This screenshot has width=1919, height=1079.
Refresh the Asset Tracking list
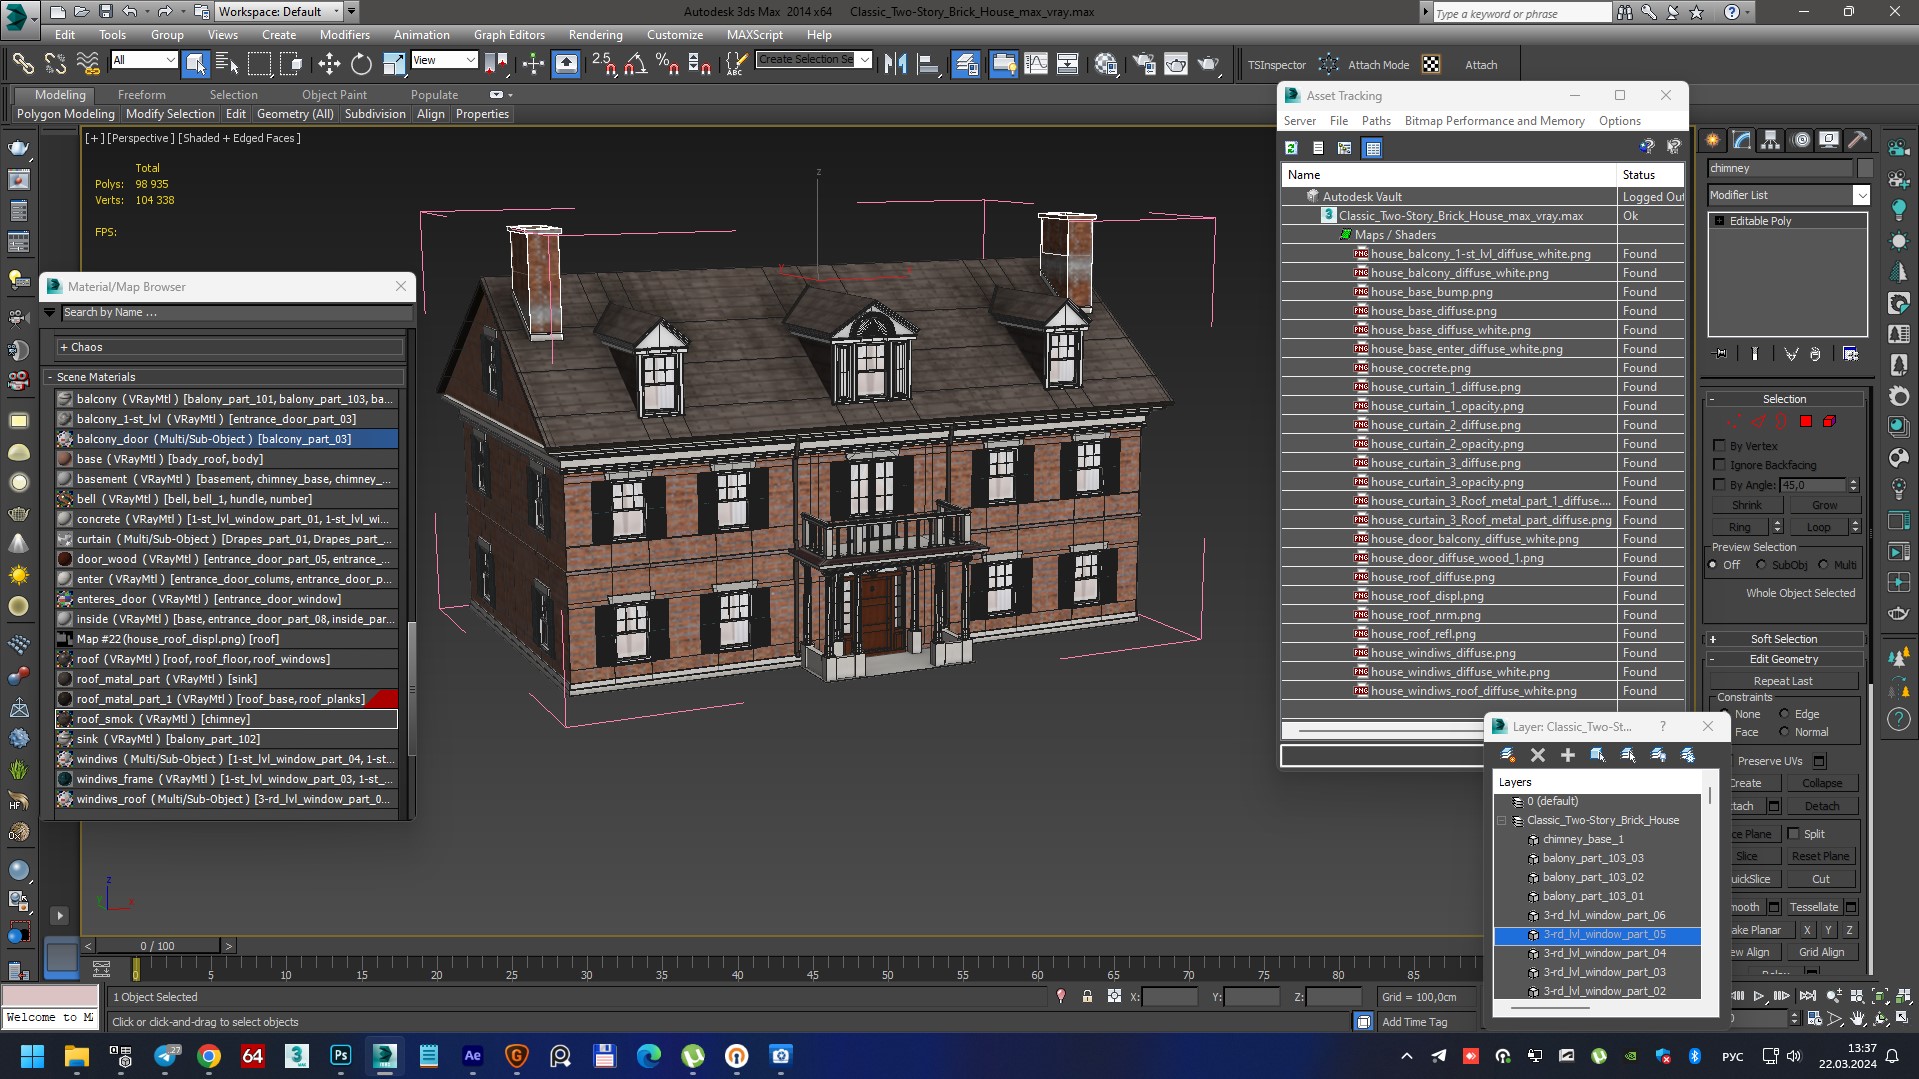coord(1291,148)
